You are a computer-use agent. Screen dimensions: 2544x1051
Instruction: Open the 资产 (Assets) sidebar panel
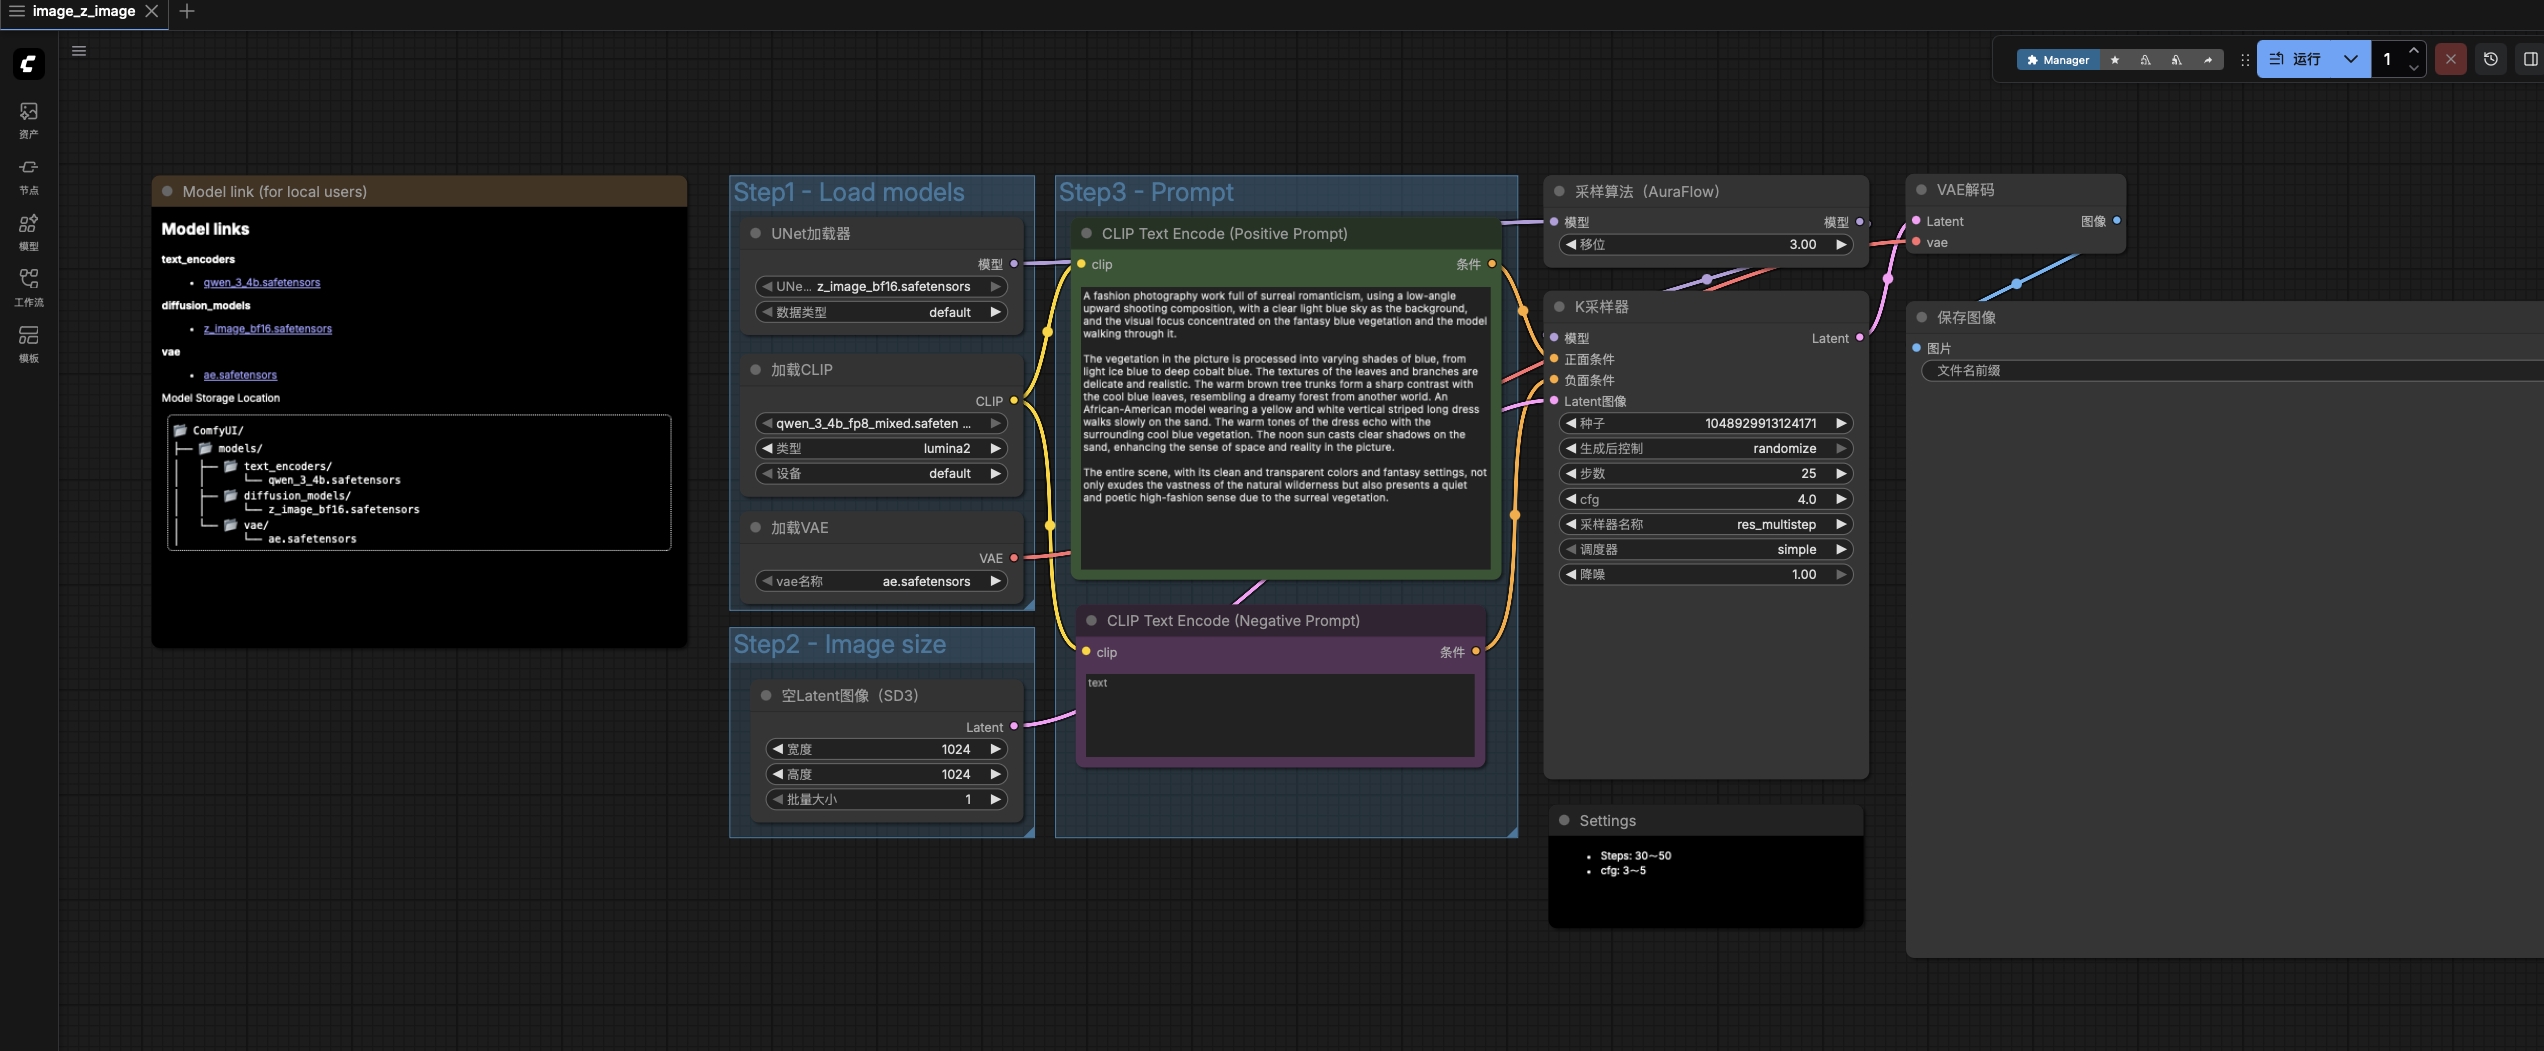coord(28,119)
